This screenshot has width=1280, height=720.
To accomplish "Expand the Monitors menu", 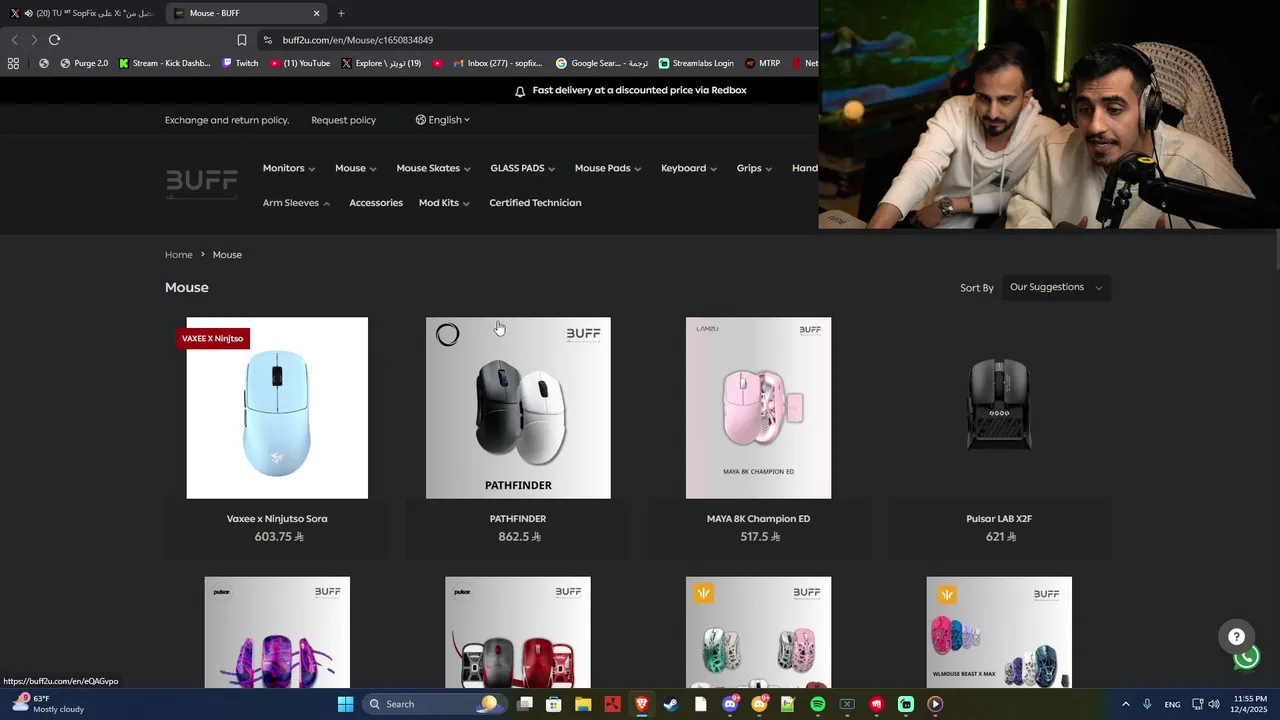I will tap(289, 168).
